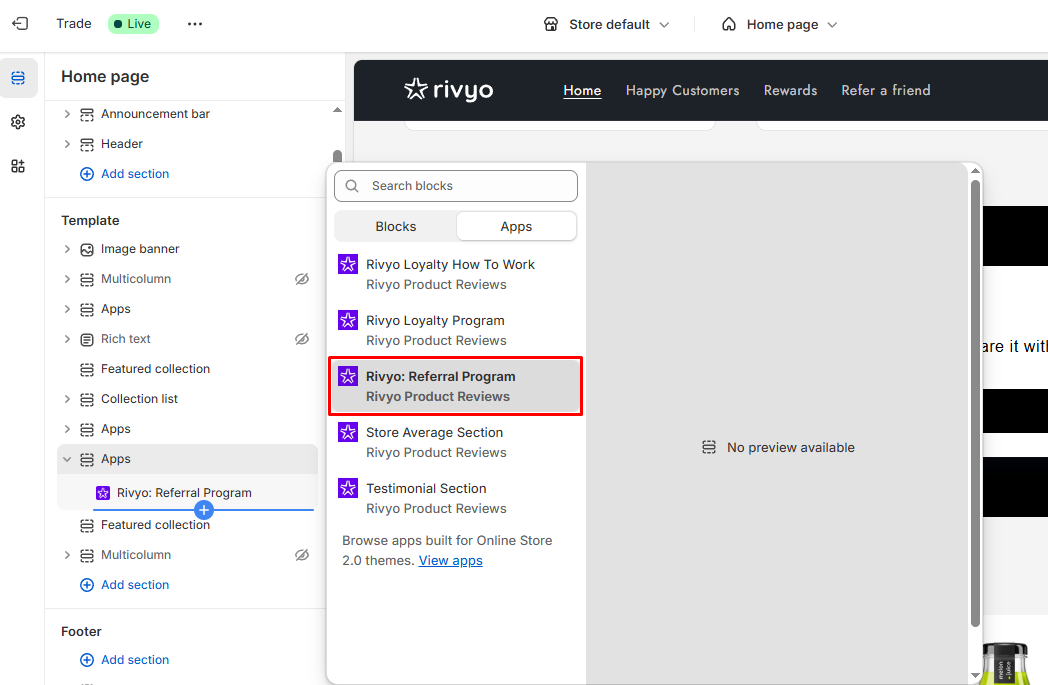This screenshot has height=685, width=1048.
Task: Select Testimonial Section app block
Action: tap(456, 499)
